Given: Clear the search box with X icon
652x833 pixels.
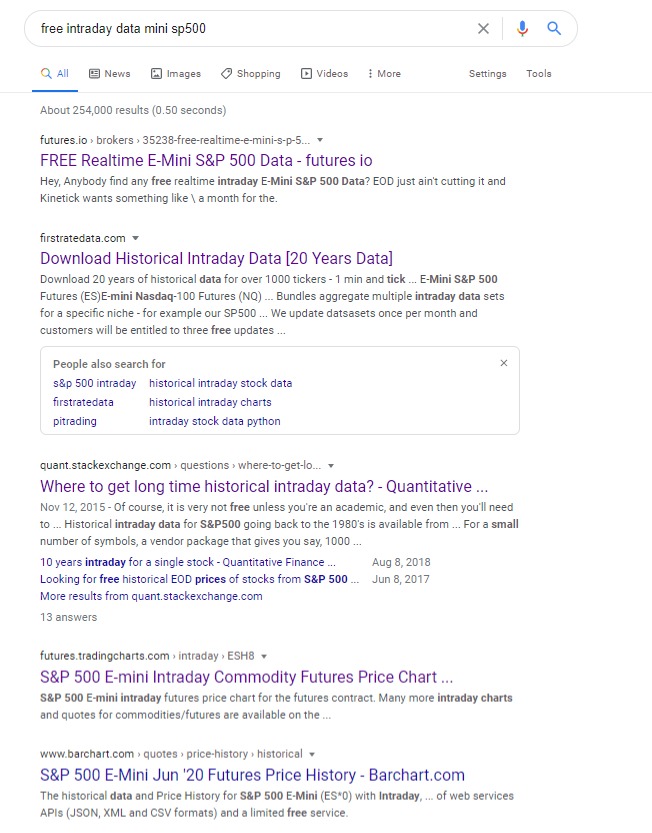Looking at the screenshot, I should click(483, 29).
